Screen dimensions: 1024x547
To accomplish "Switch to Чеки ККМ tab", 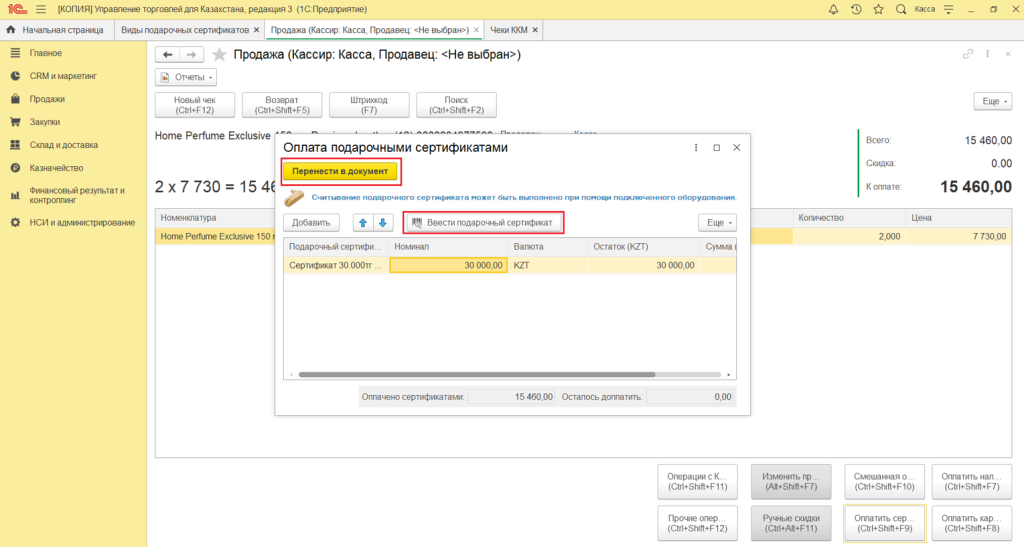I will point(509,30).
